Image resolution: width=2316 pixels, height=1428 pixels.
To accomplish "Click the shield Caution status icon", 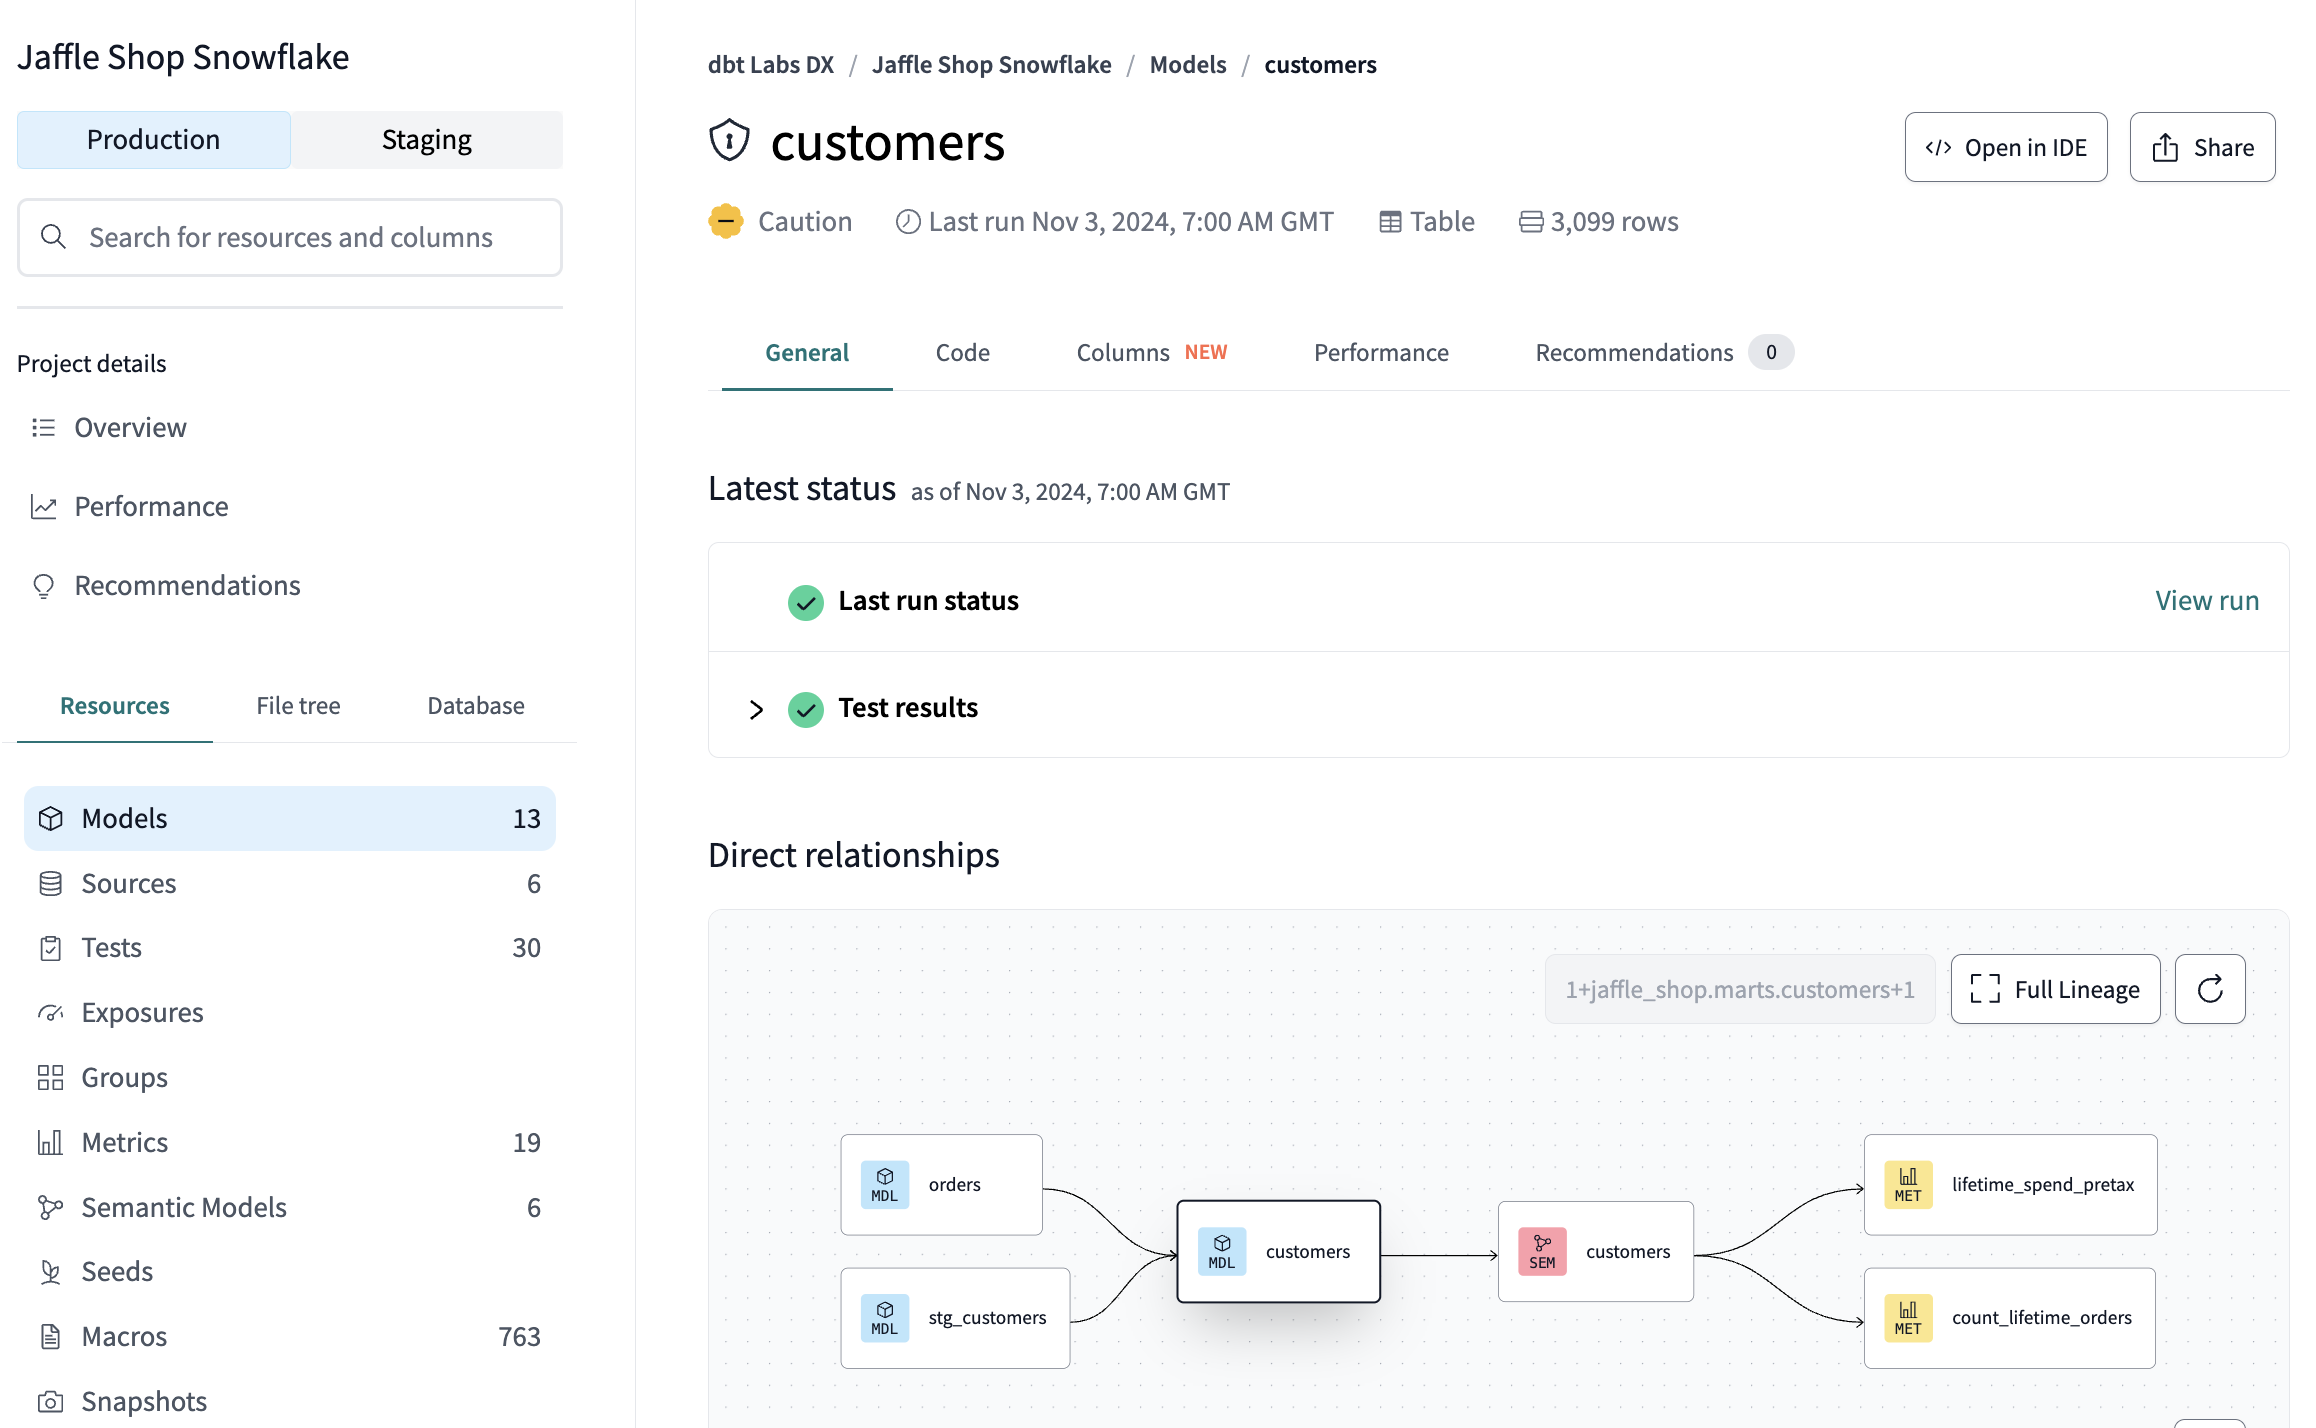I will point(725,220).
